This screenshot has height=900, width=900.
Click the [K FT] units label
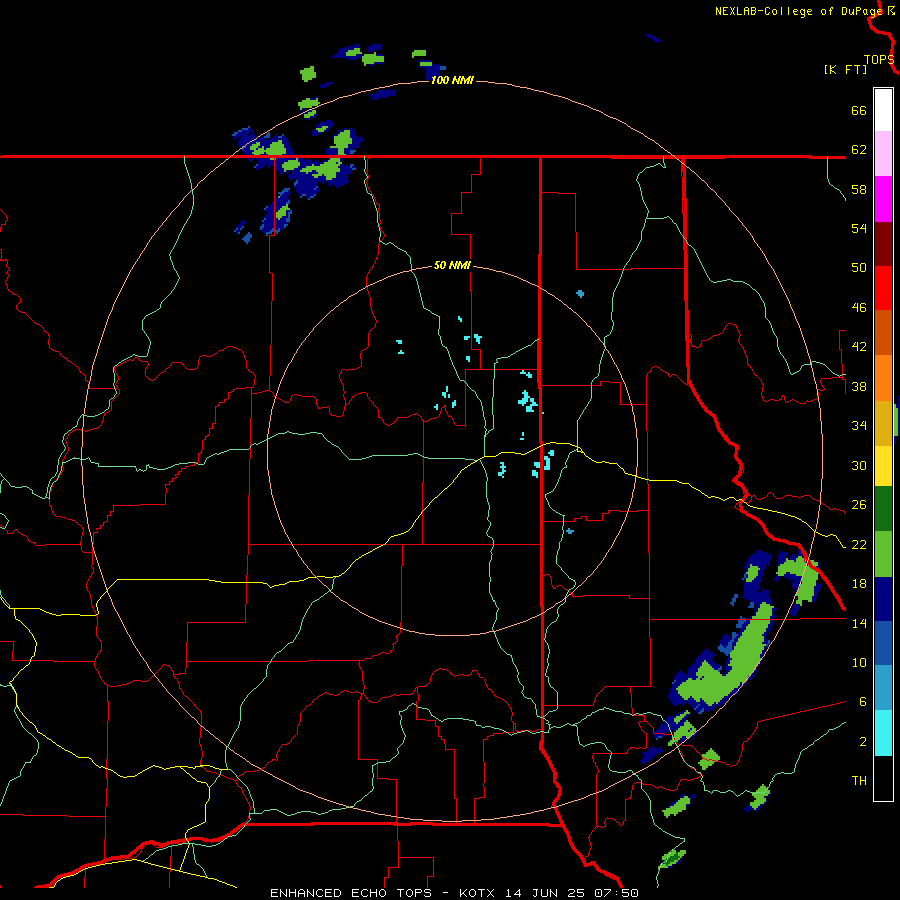[x=845, y=69]
